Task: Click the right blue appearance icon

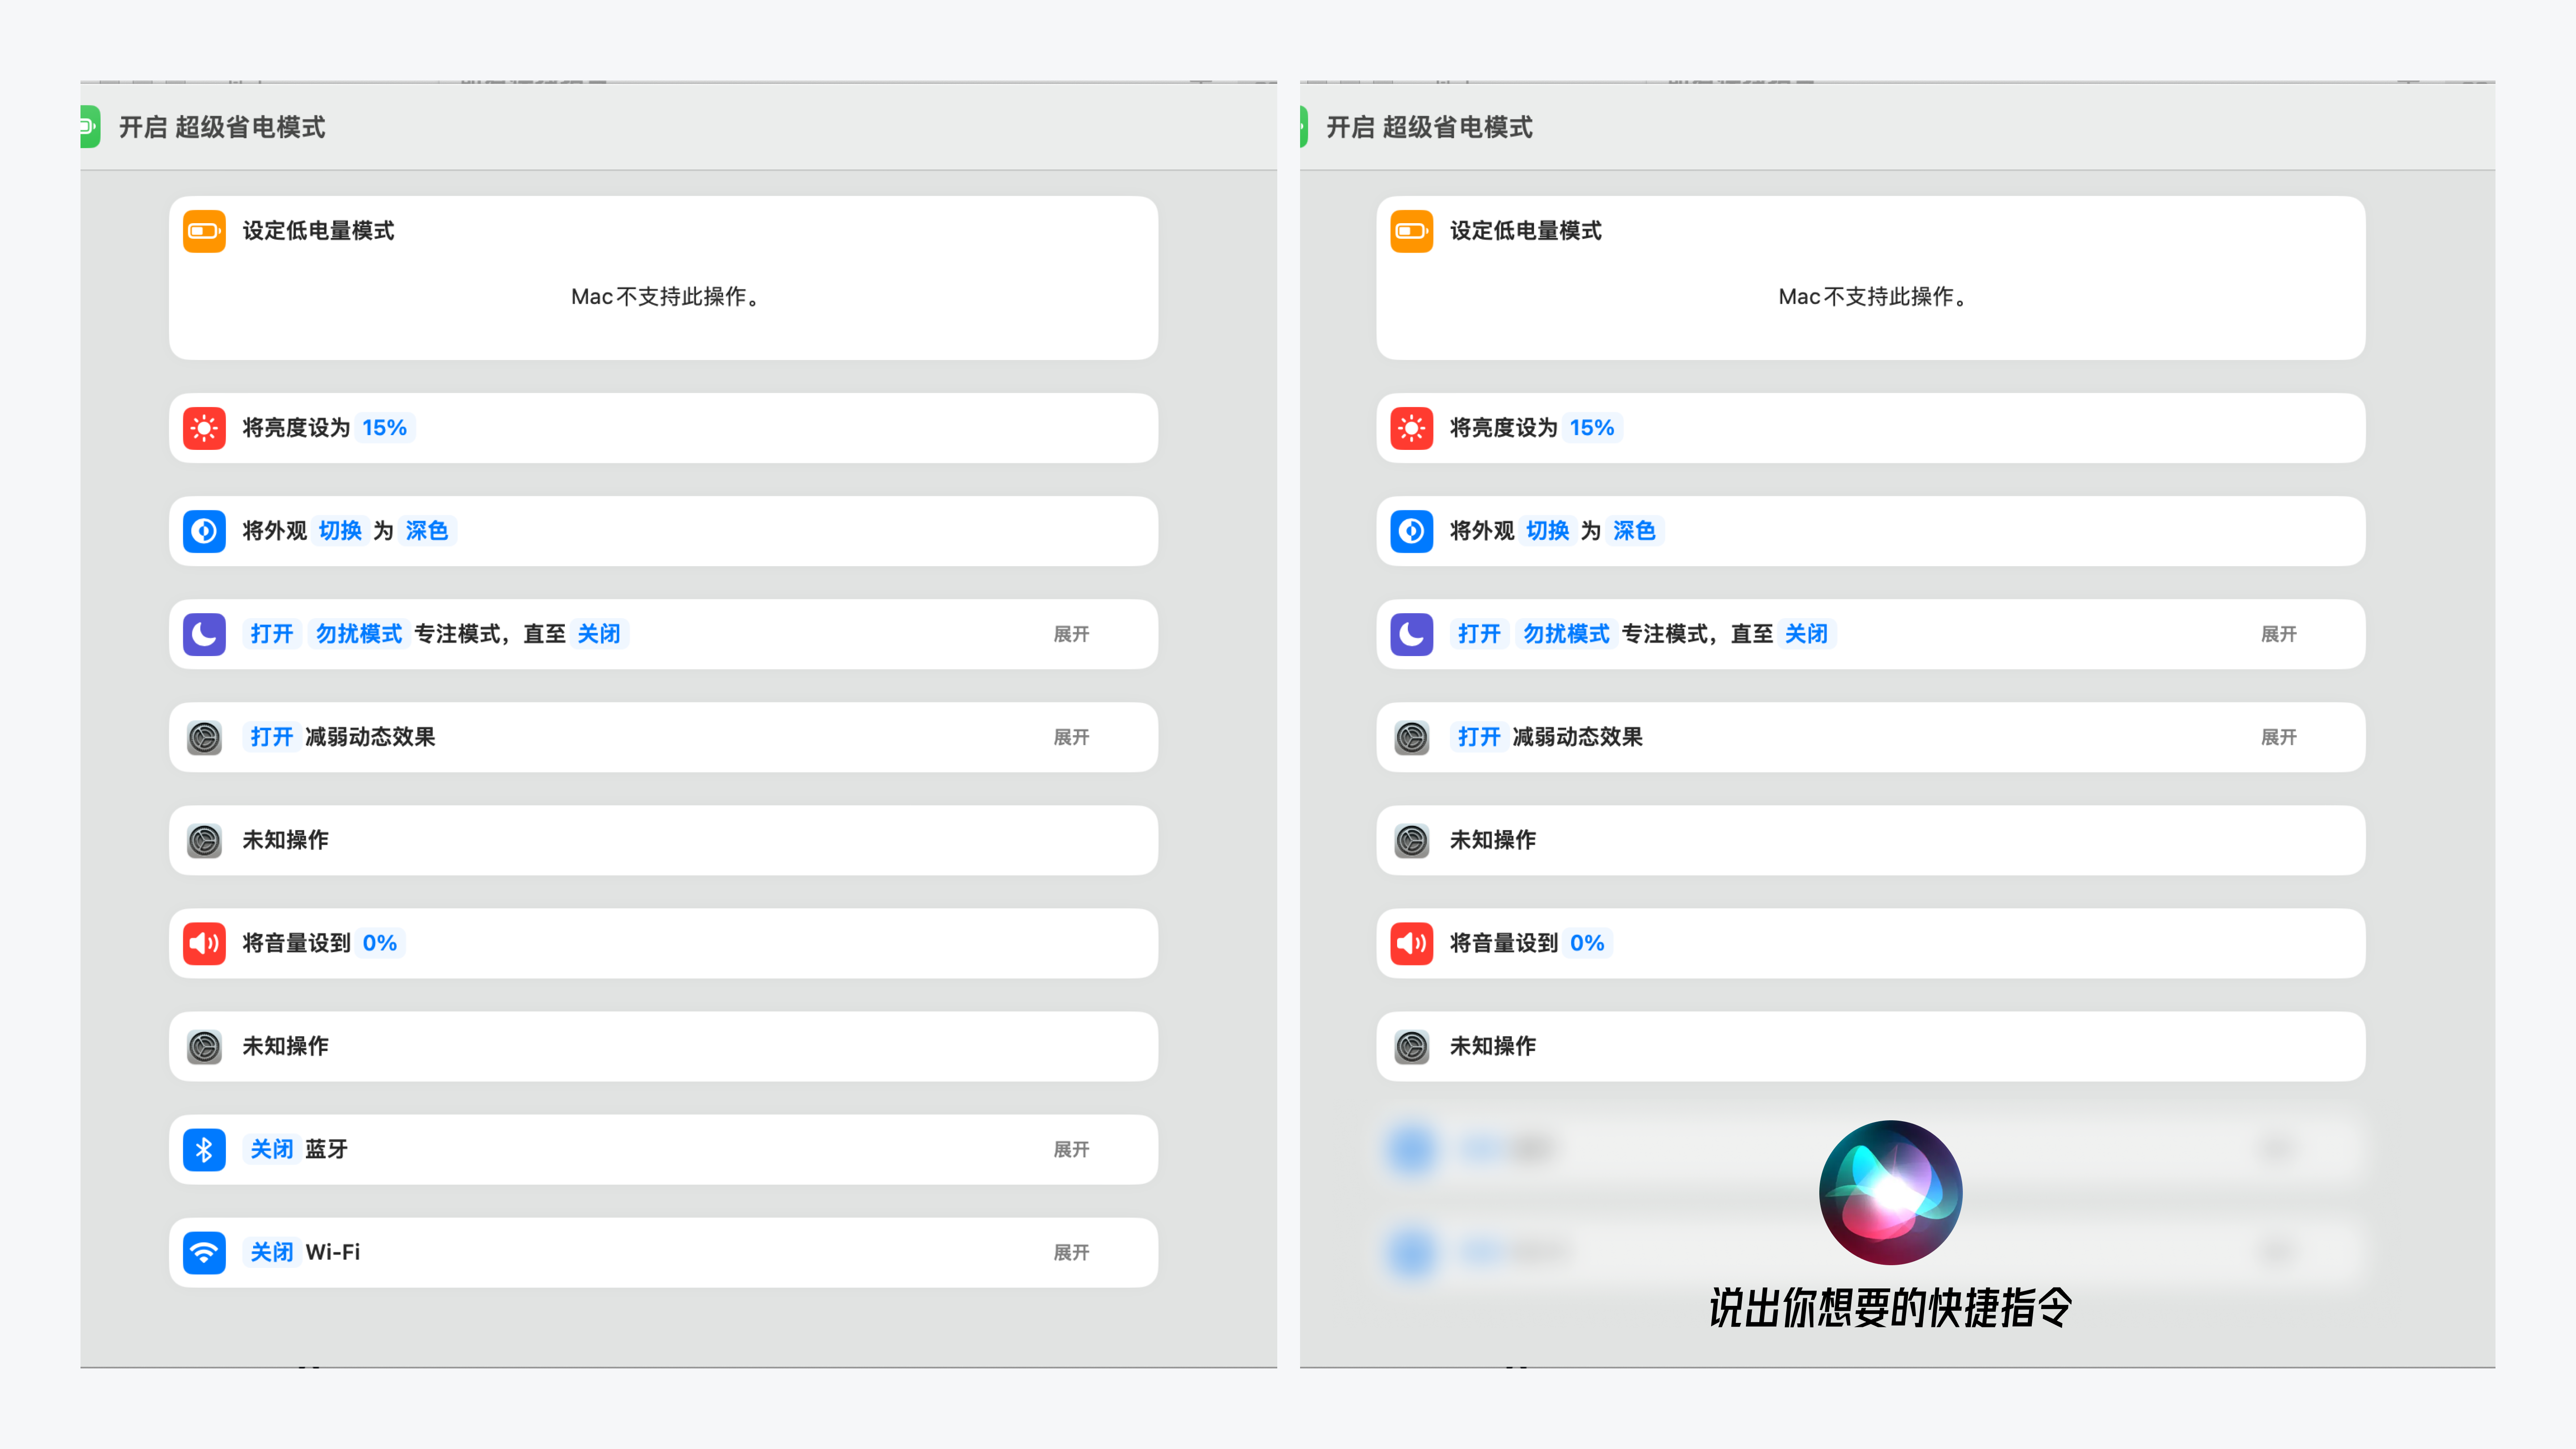Action: tap(1411, 531)
